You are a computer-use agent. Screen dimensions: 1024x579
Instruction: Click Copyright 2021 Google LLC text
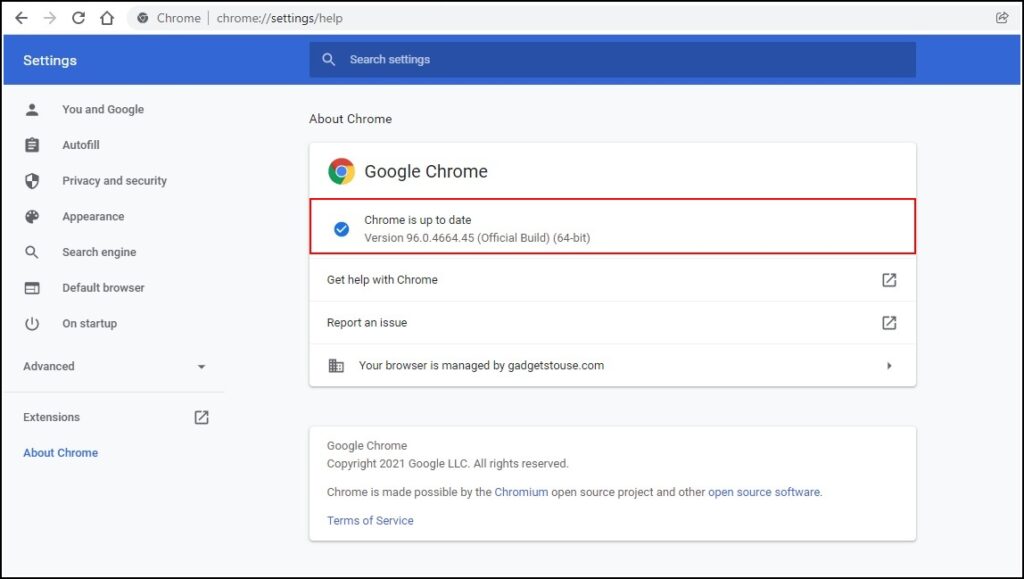coord(447,464)
